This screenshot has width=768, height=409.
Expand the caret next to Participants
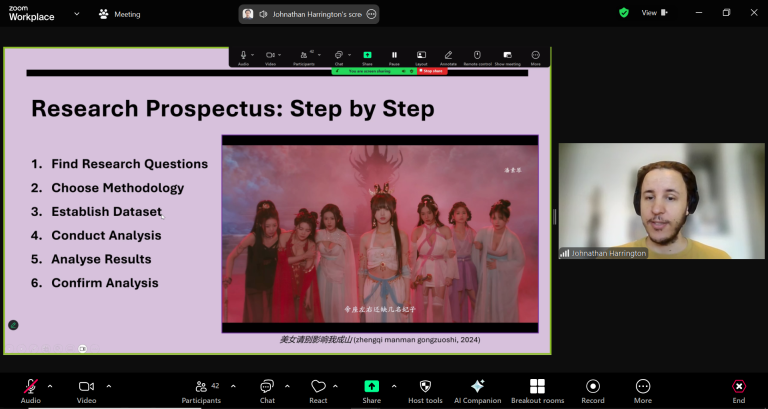(233, 386)
